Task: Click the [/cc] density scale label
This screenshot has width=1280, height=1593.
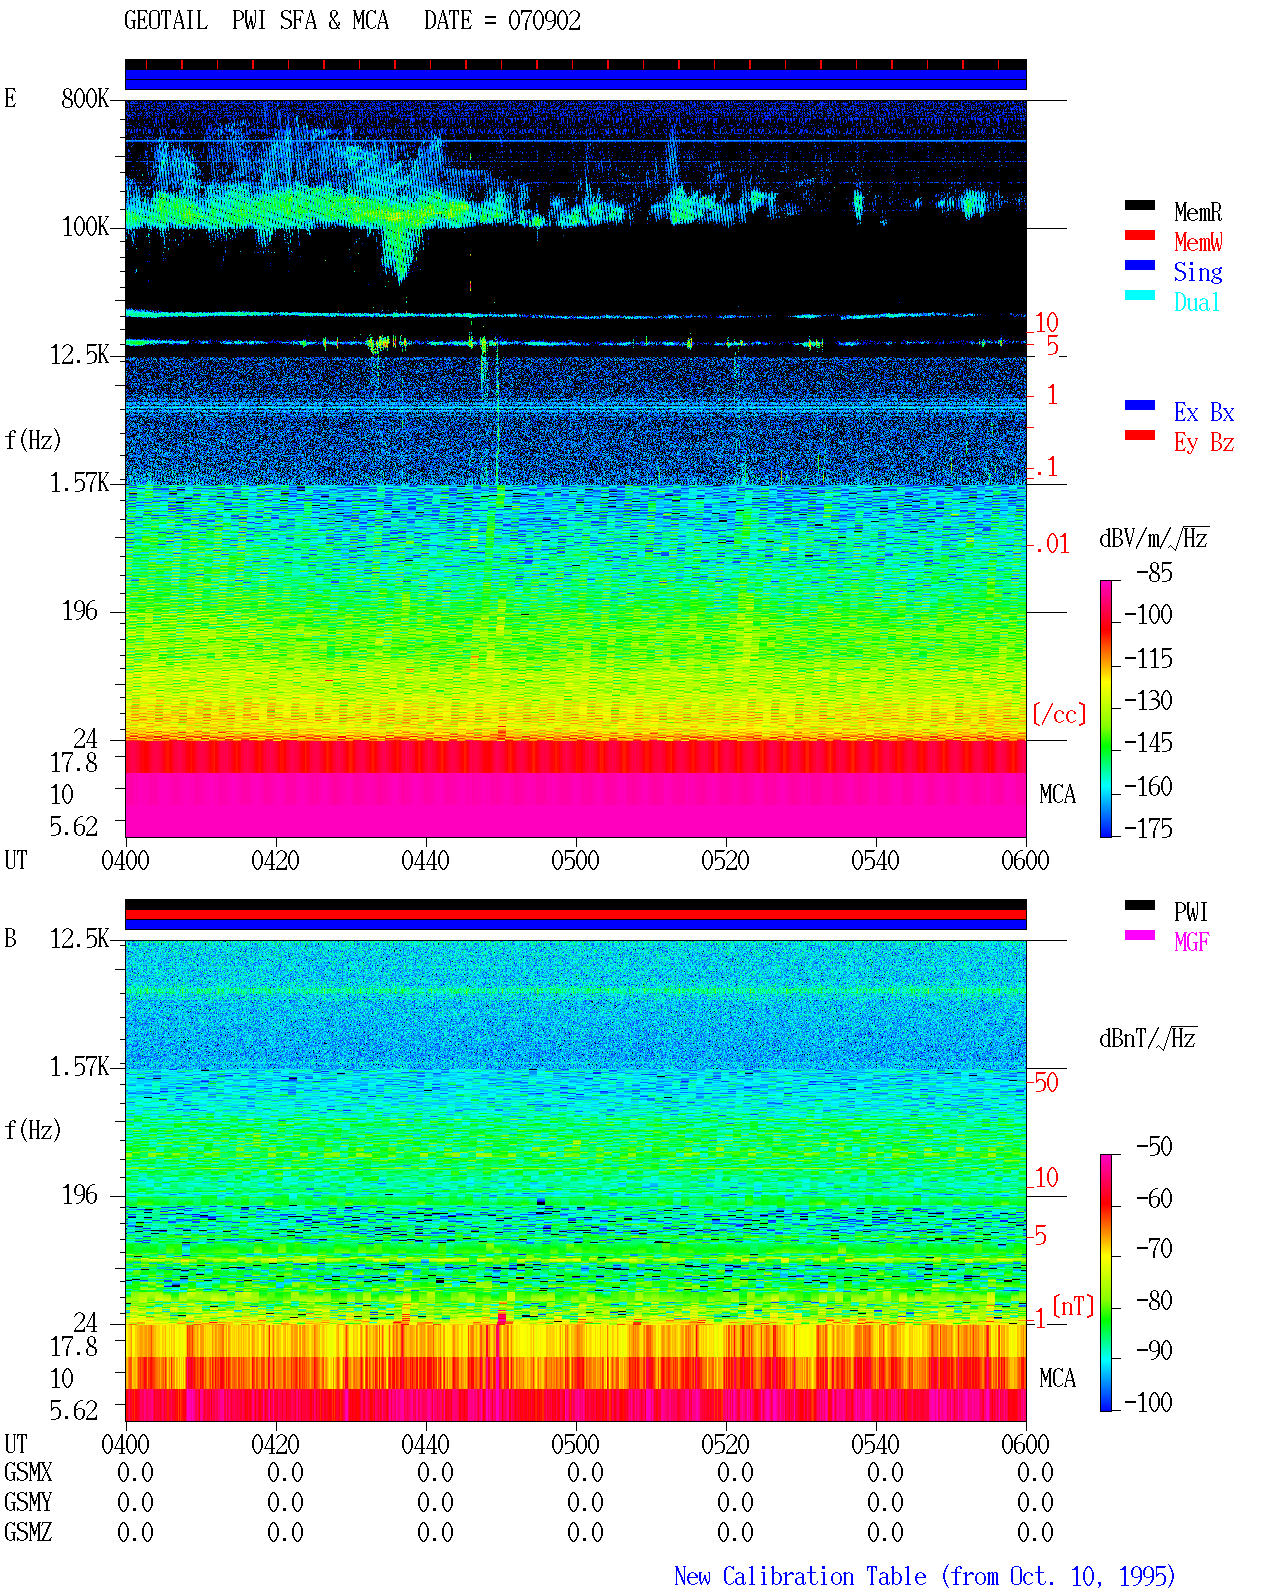Action: tap(1059, 714)
